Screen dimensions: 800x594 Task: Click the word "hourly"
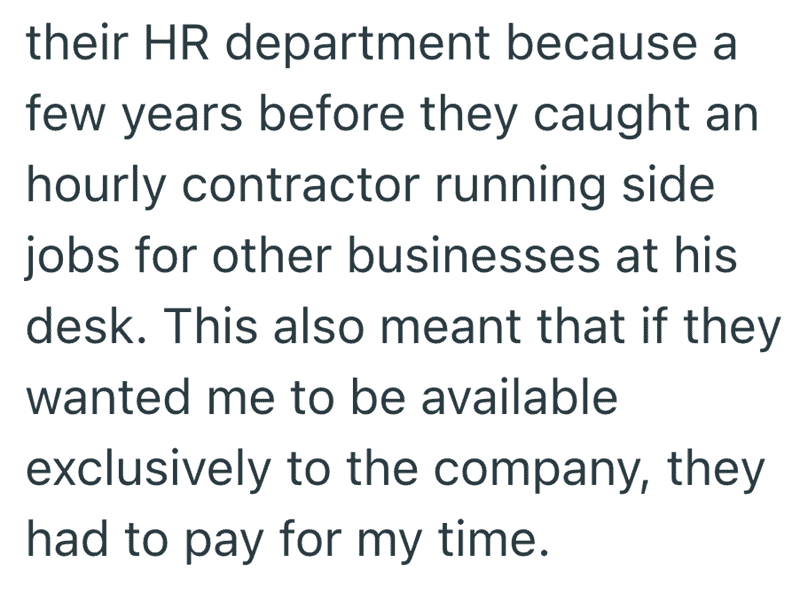[95, 187]
